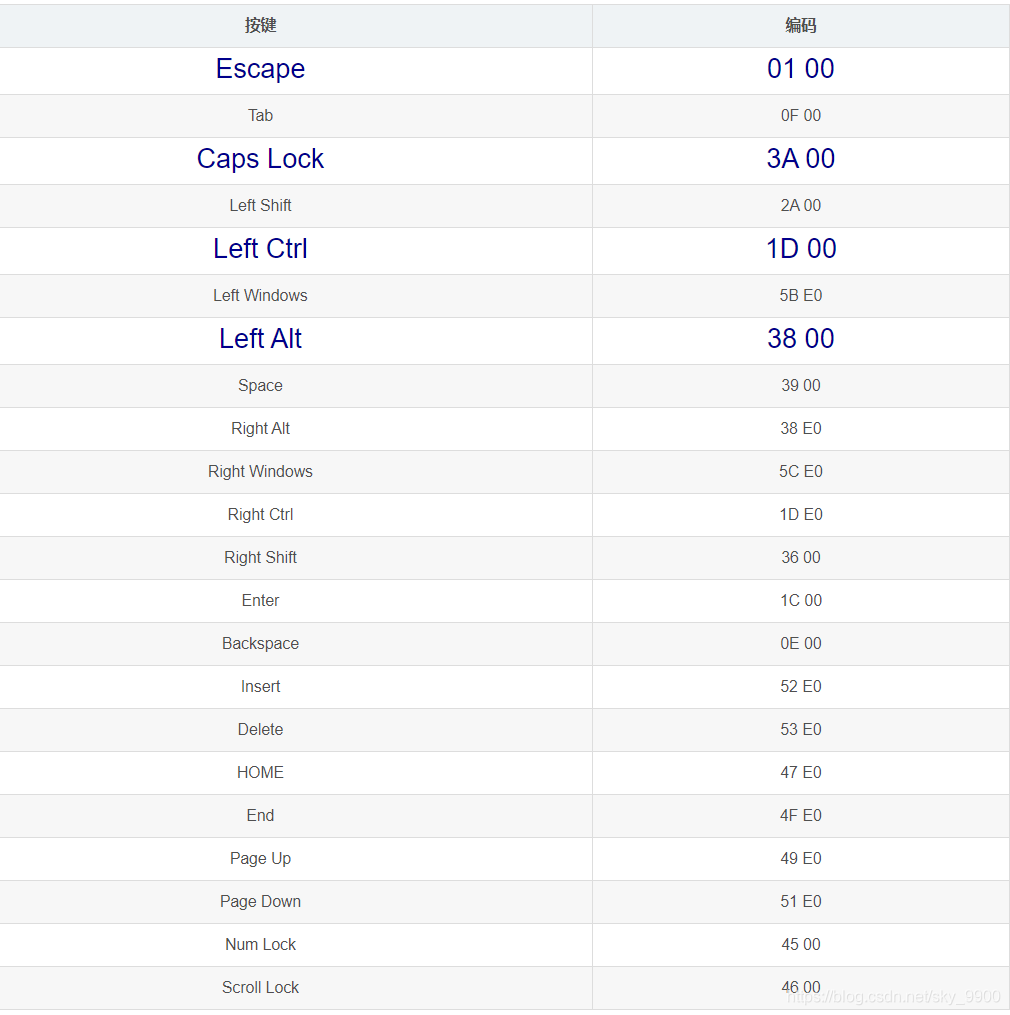Select the code 1C 00

pyautogui.click(x=801, y=601)
